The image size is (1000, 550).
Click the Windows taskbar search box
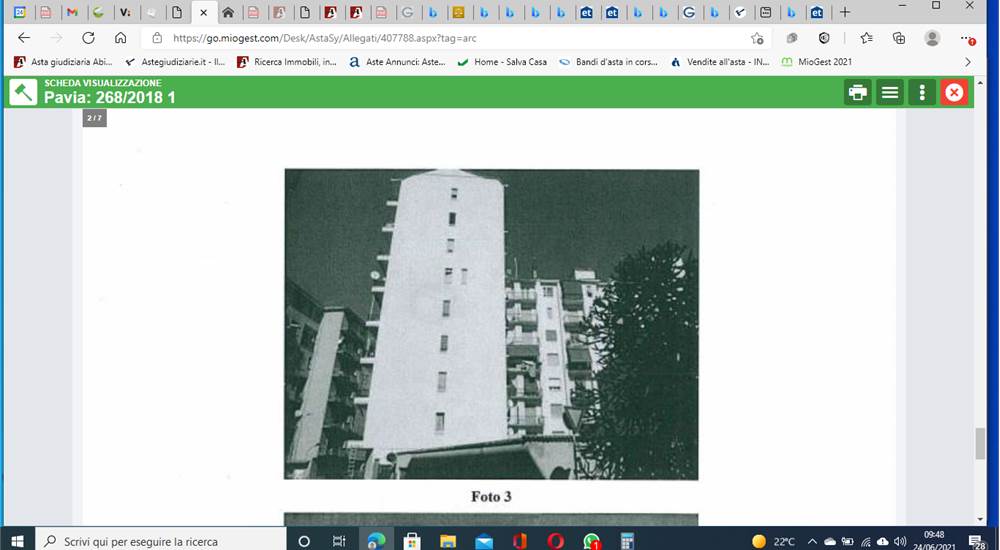(161, 541)
